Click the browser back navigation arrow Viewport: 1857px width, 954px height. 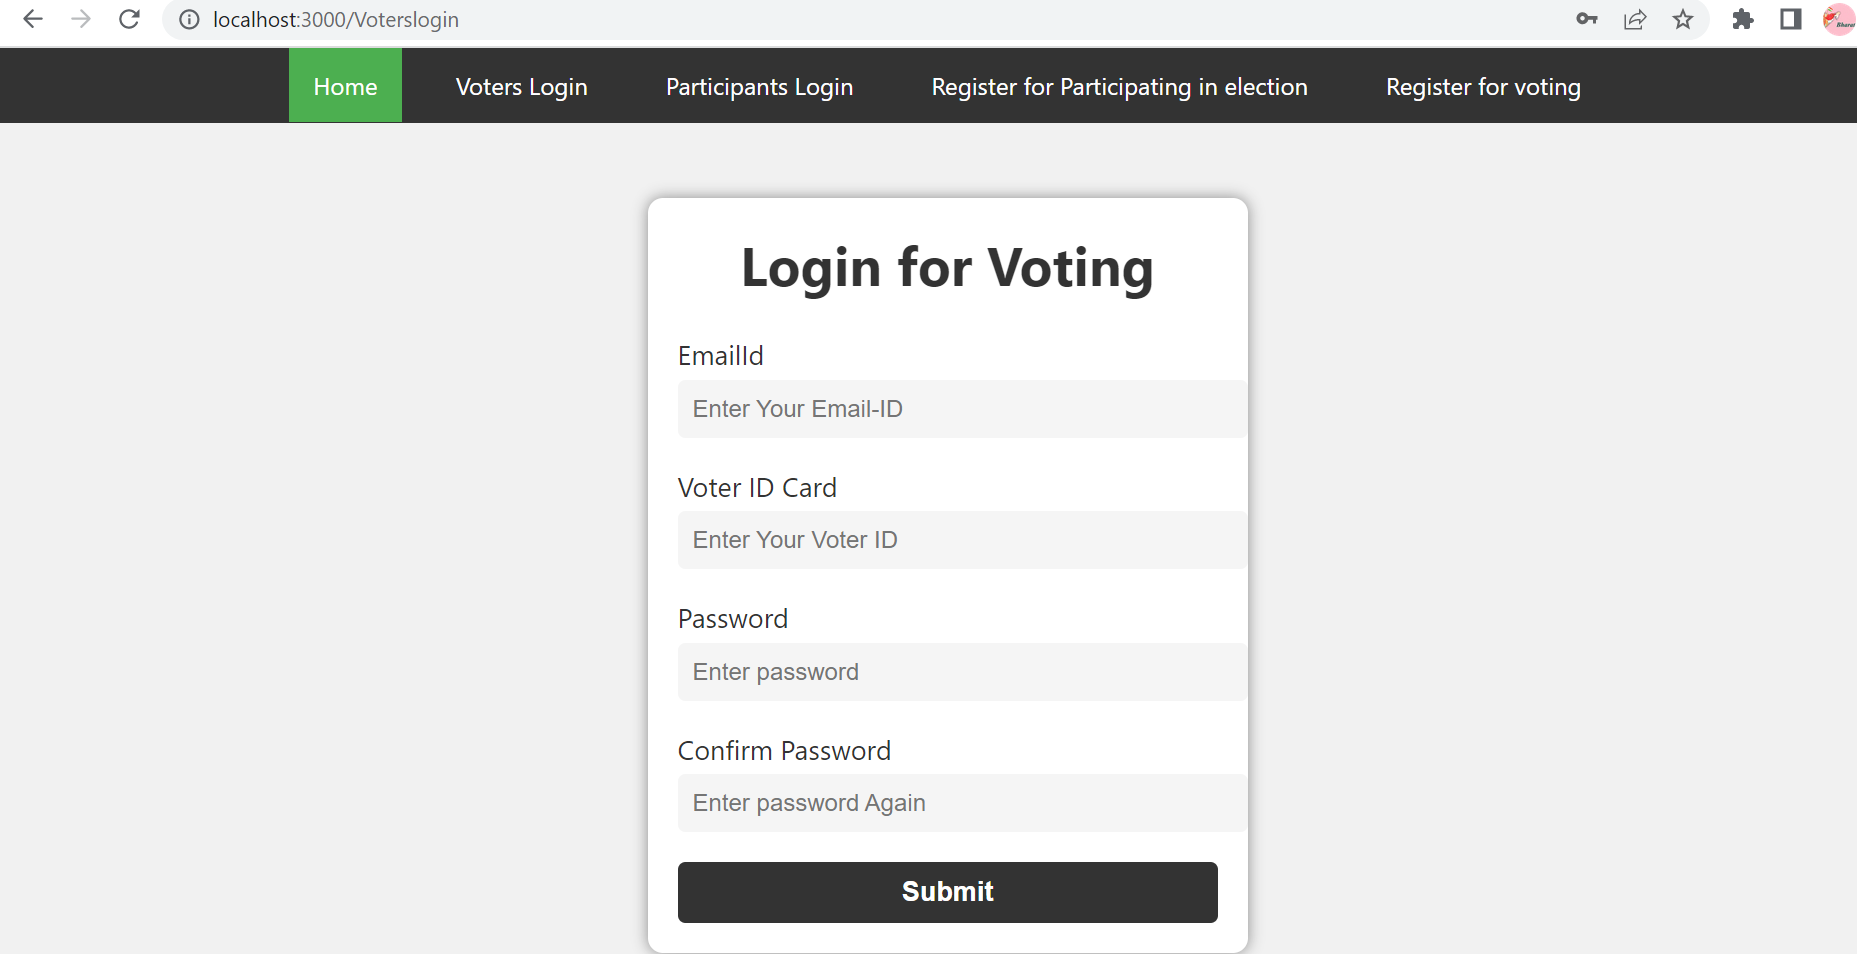coord(33,19)
